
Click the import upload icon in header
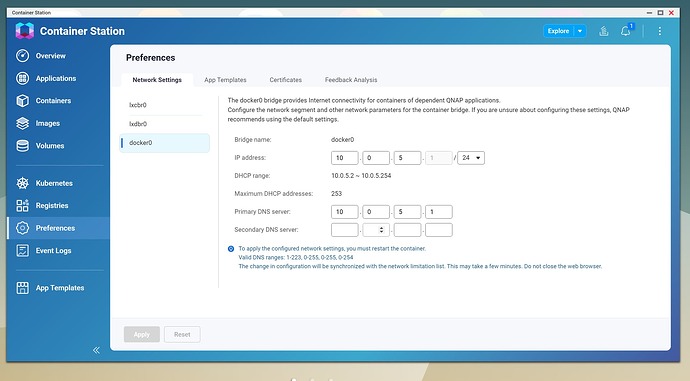pos(604,31)
